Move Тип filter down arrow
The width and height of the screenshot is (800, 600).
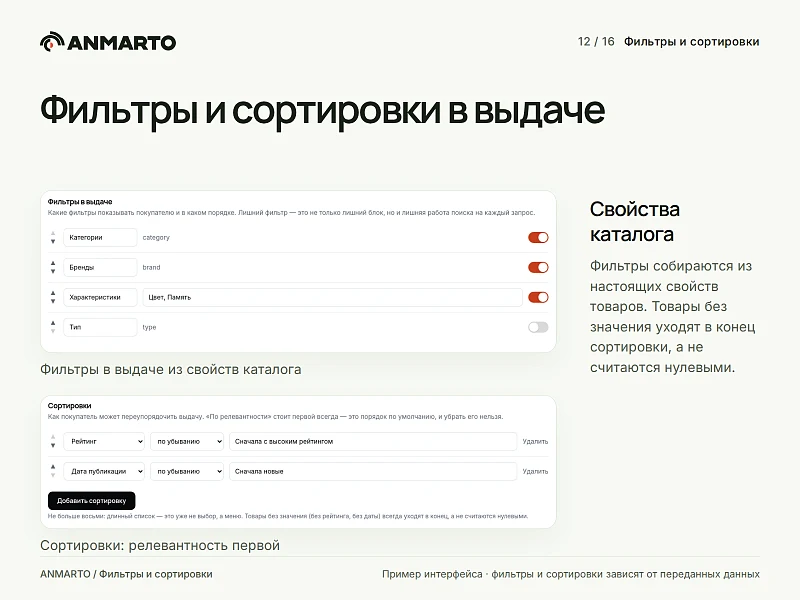[53, 331]
